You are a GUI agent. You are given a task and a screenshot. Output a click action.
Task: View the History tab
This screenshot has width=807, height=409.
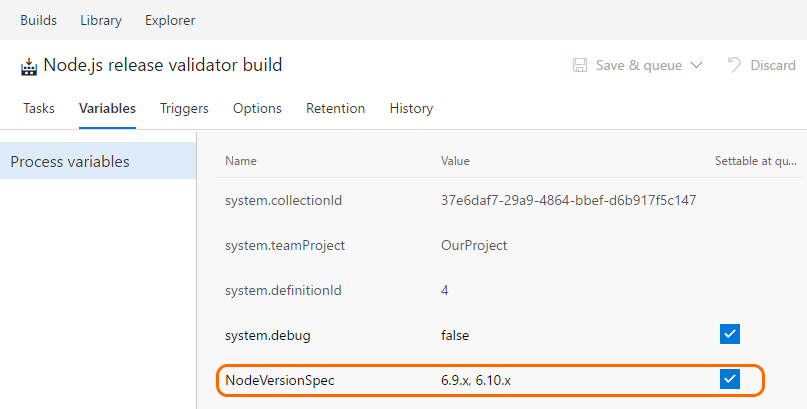[x=411, y=108]
